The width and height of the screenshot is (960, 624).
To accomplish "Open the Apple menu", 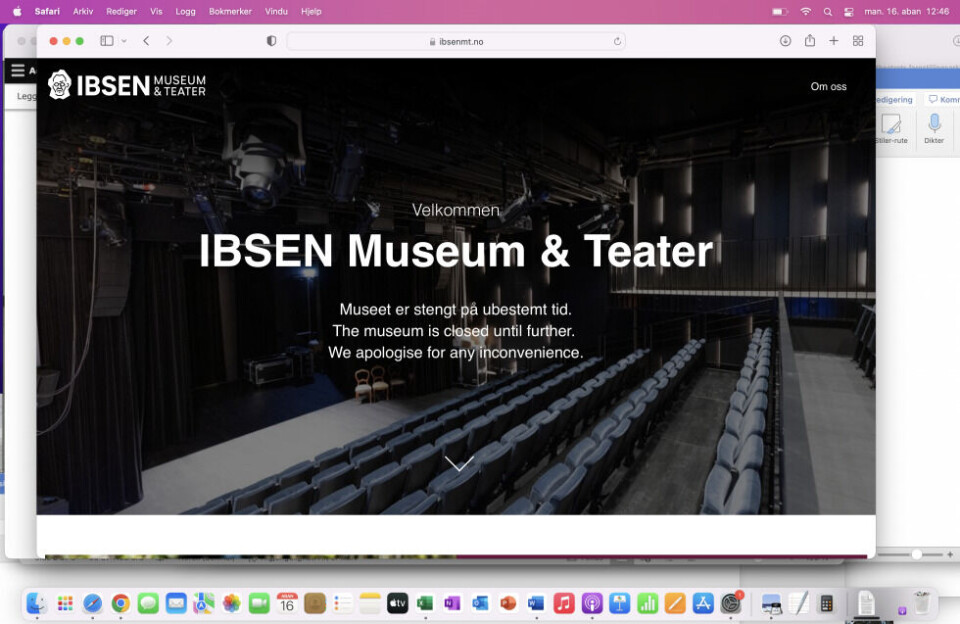I will [x=17, y=11].
